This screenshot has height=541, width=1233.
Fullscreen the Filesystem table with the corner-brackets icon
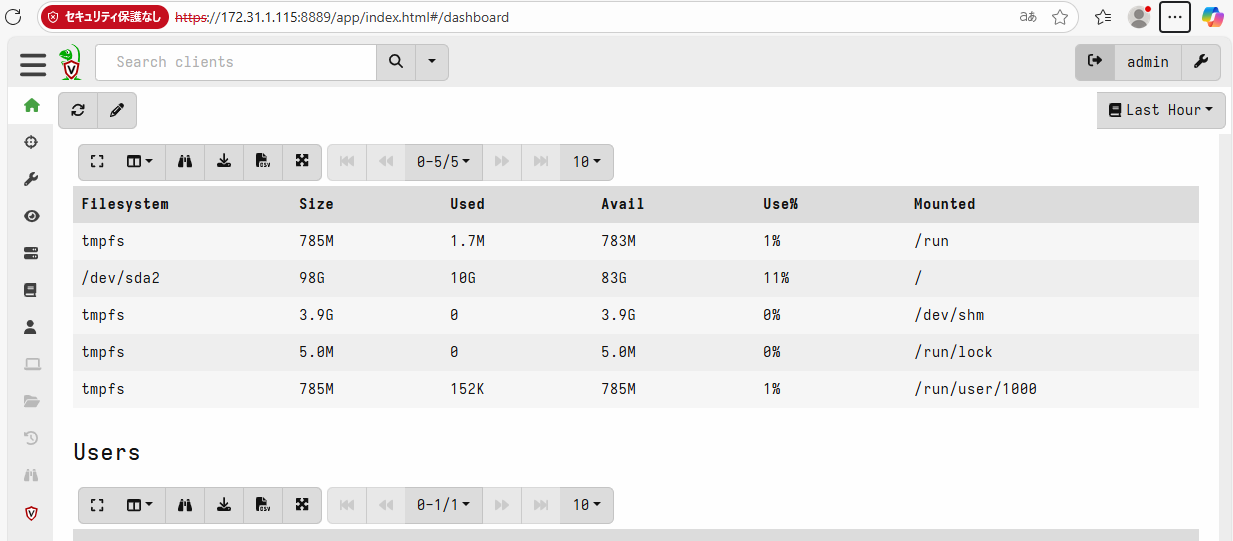tap(97, 162)
